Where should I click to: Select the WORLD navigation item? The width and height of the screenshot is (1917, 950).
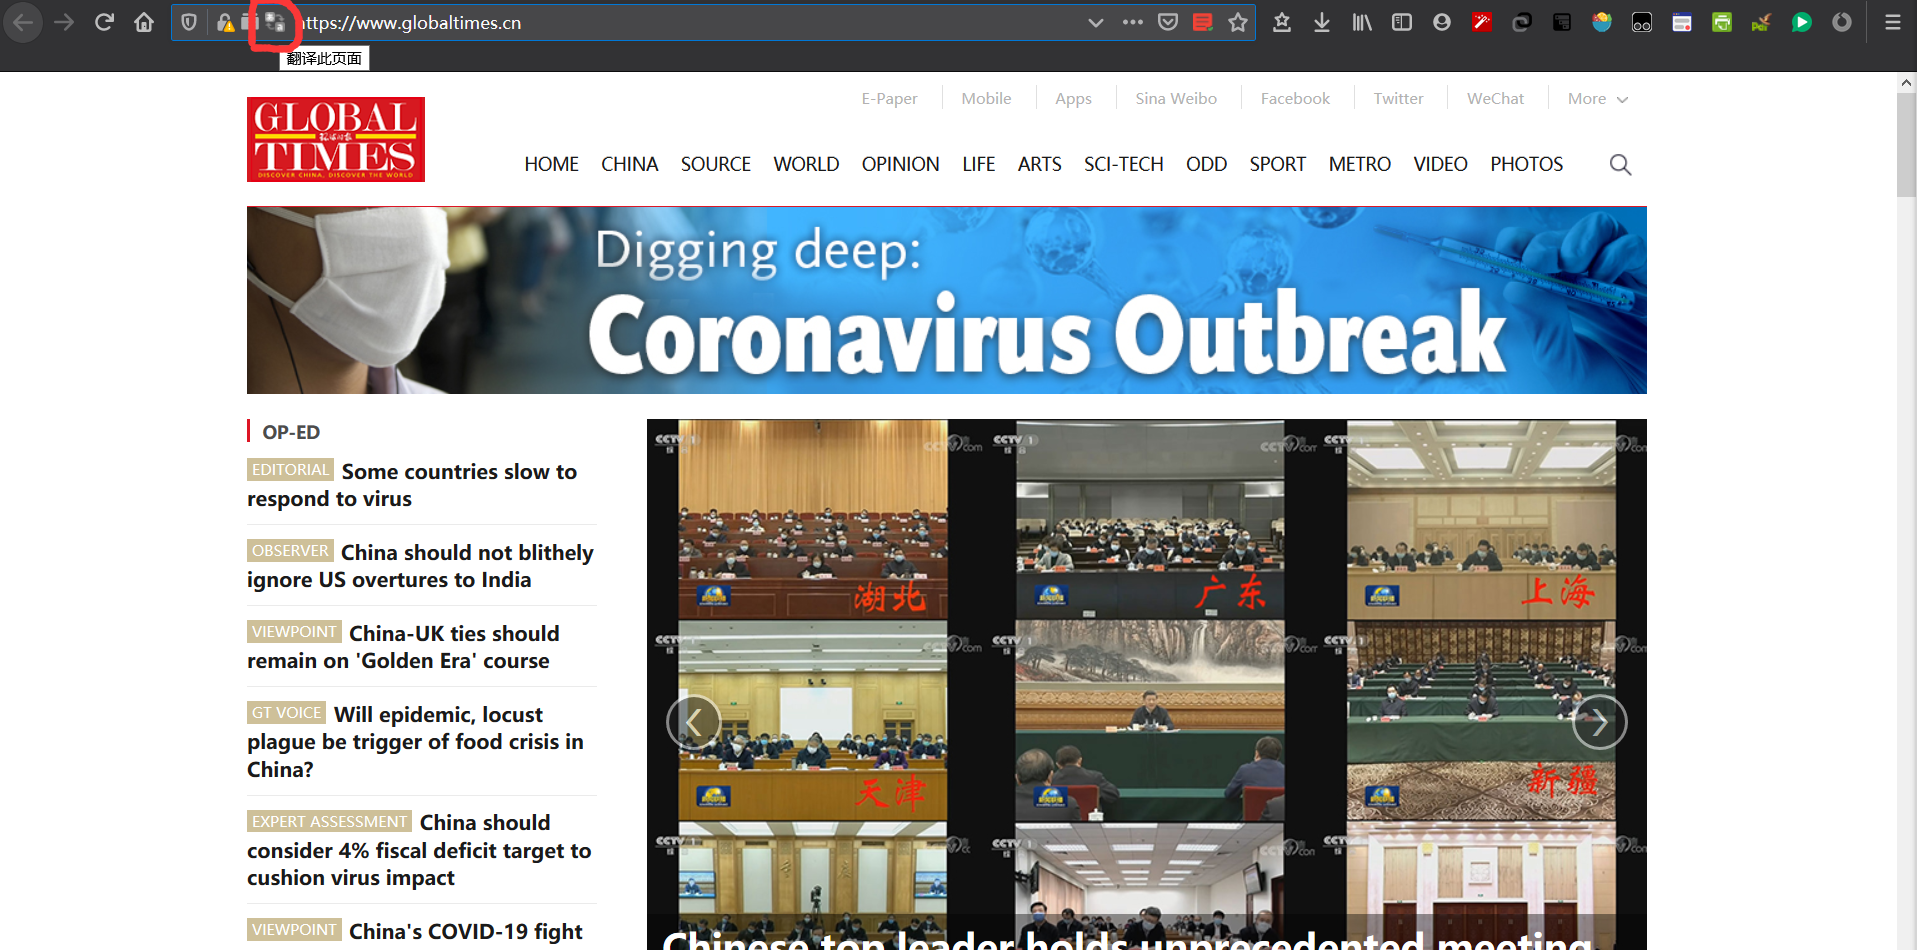pos(806,164)
